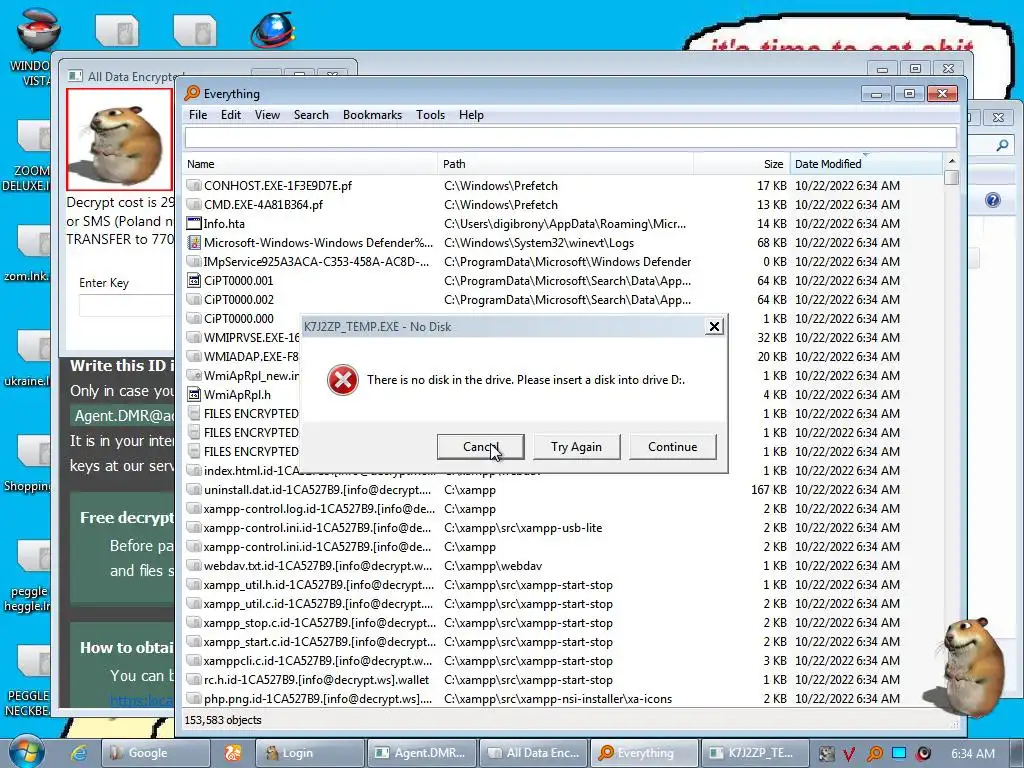Sort results by the Path column header

[x=565, y=164]
